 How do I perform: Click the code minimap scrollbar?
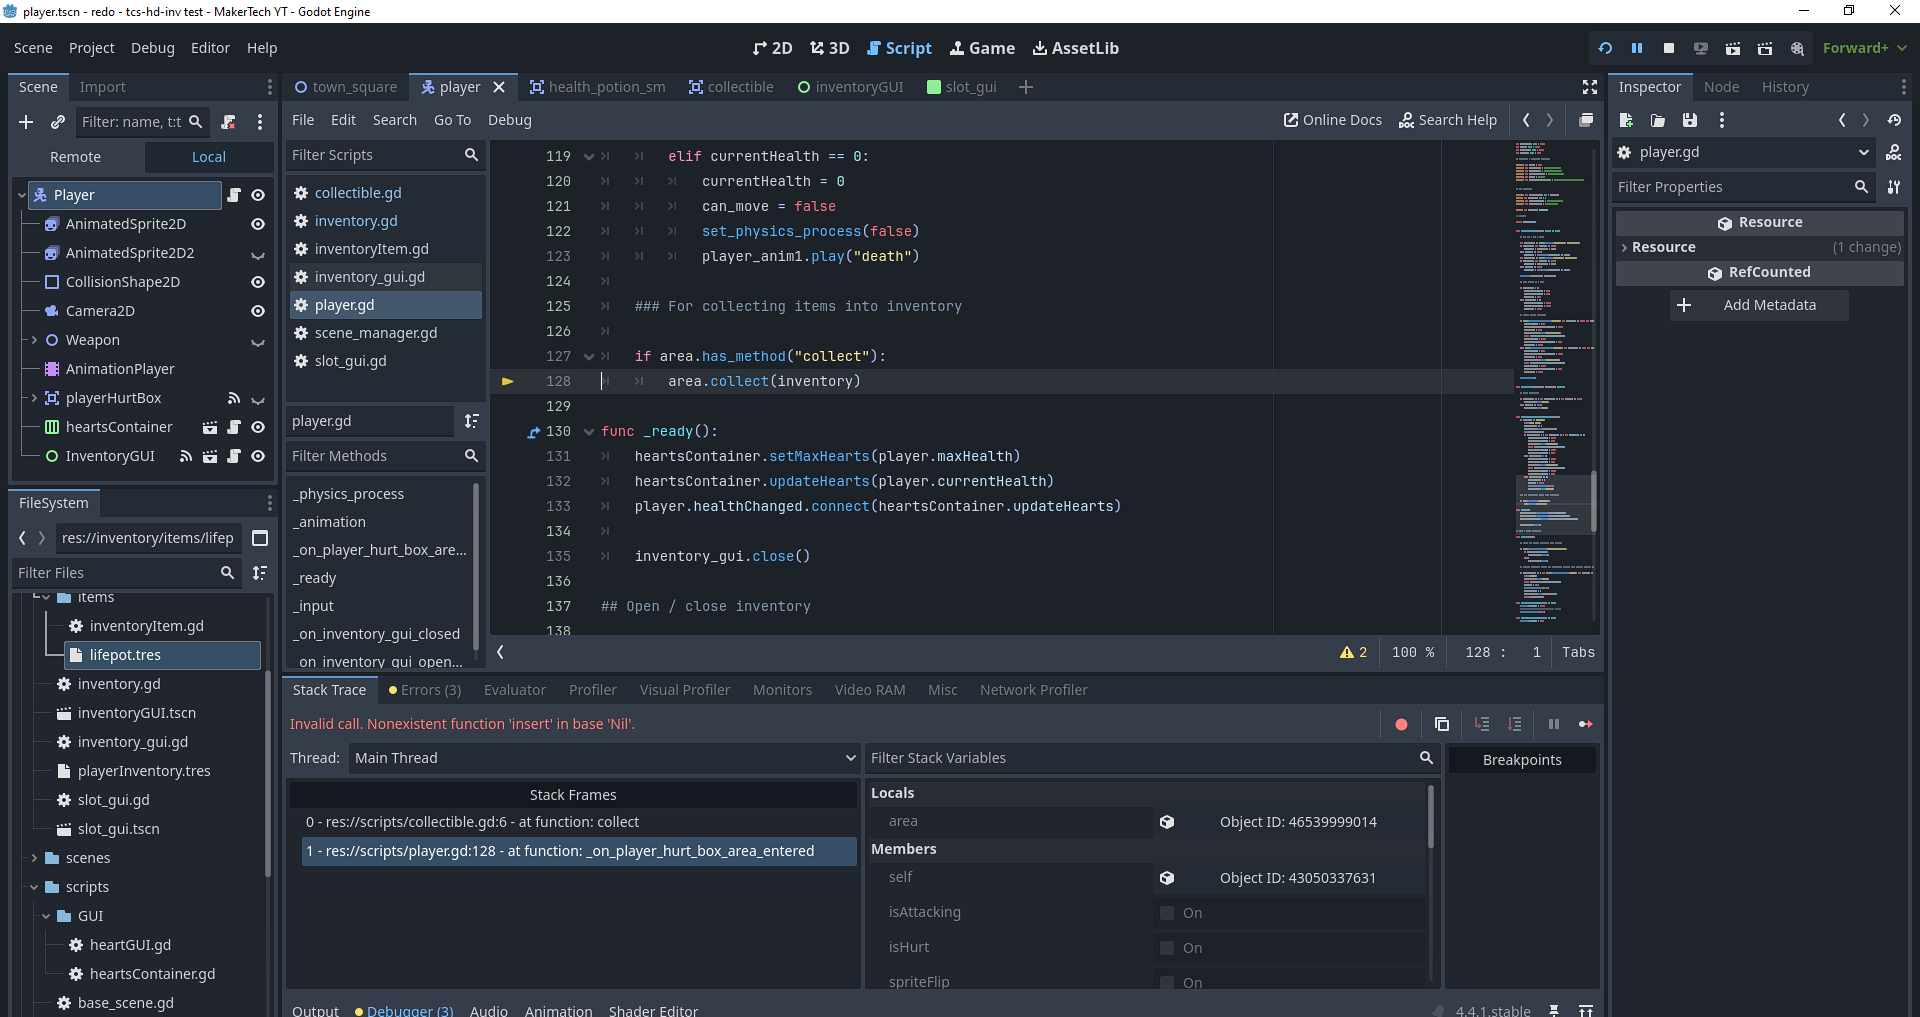click(1593, 500)
